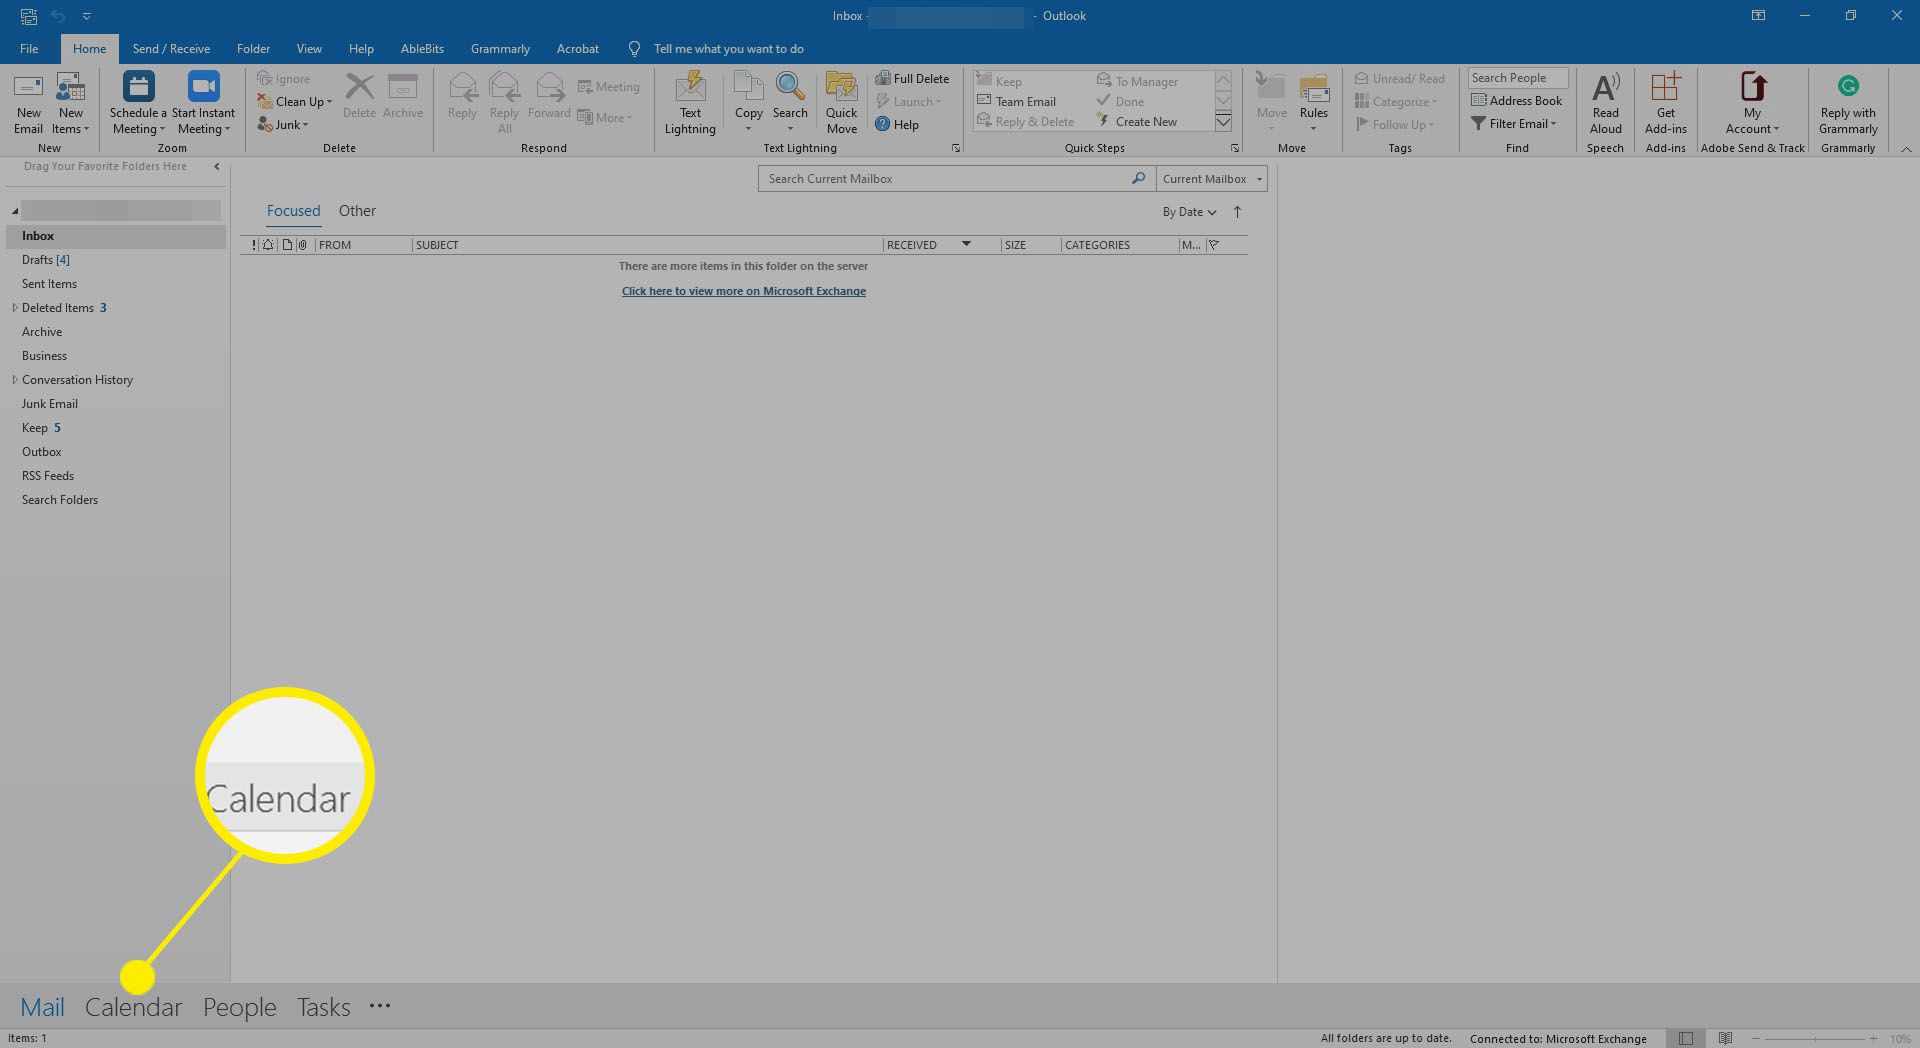Open the Grammarly ribbon tab
Image resolution: width=1920 pixels, height=1048 pixels.
point(500,48)
